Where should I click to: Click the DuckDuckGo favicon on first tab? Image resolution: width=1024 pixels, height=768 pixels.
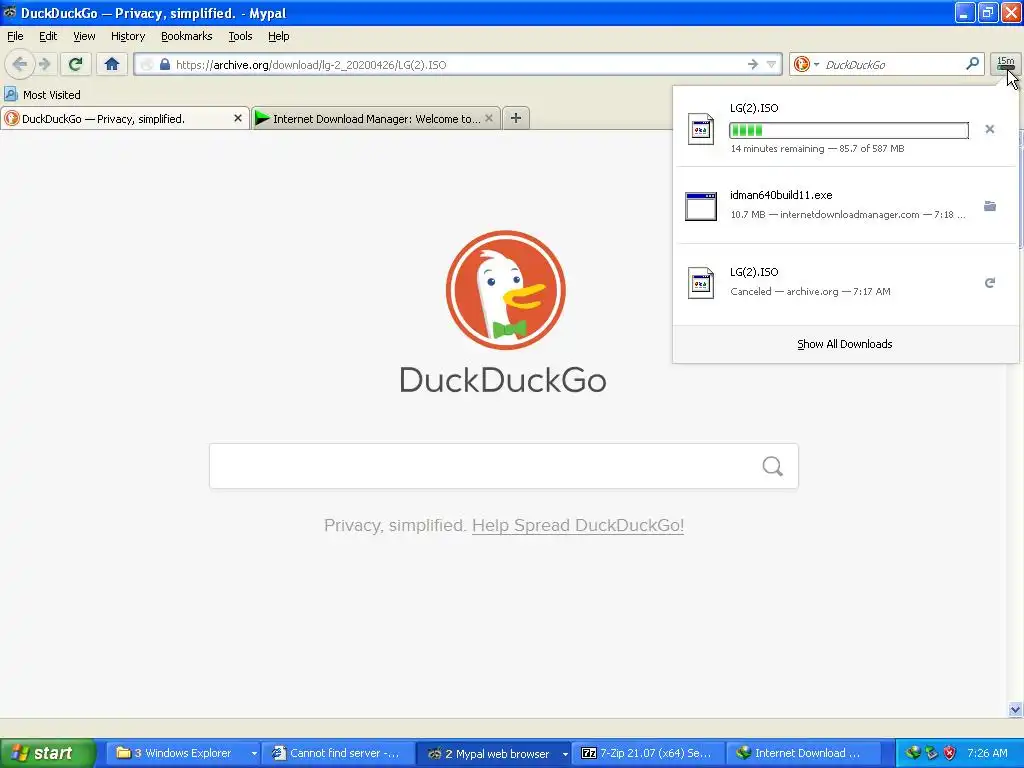pyautogui.click(x=11, y=118)
